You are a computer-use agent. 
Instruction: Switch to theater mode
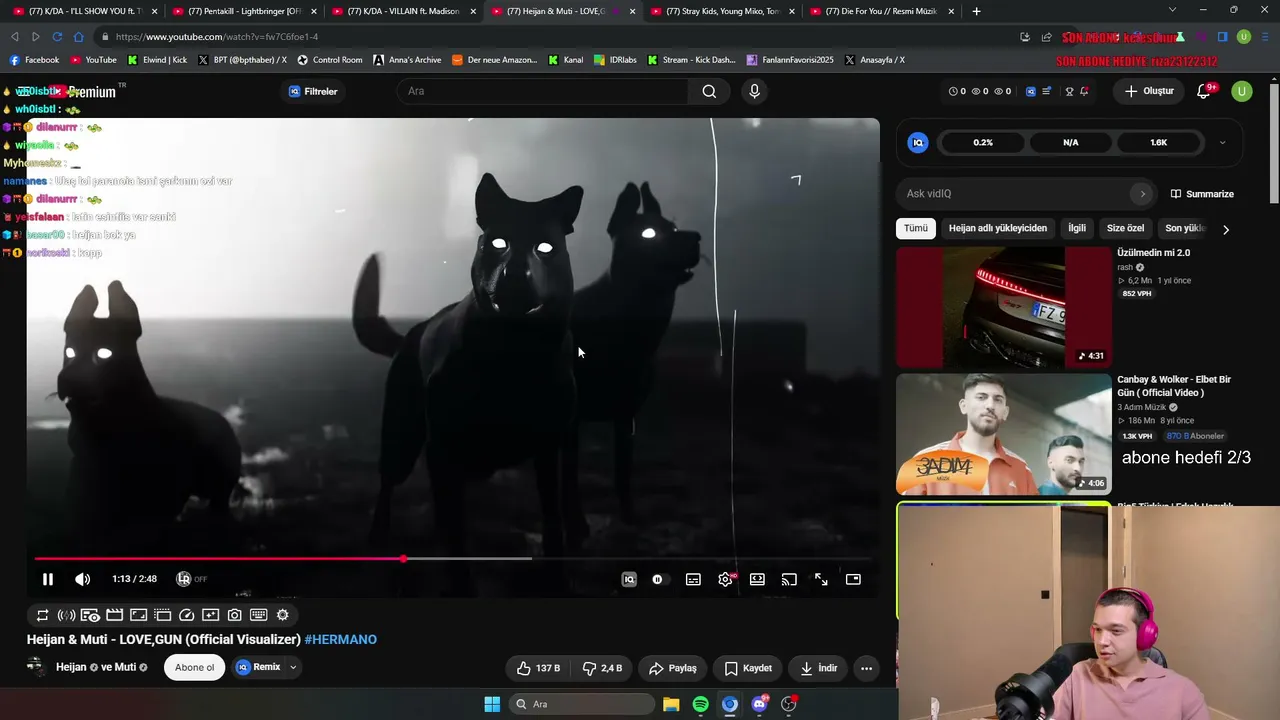[757, 579]
